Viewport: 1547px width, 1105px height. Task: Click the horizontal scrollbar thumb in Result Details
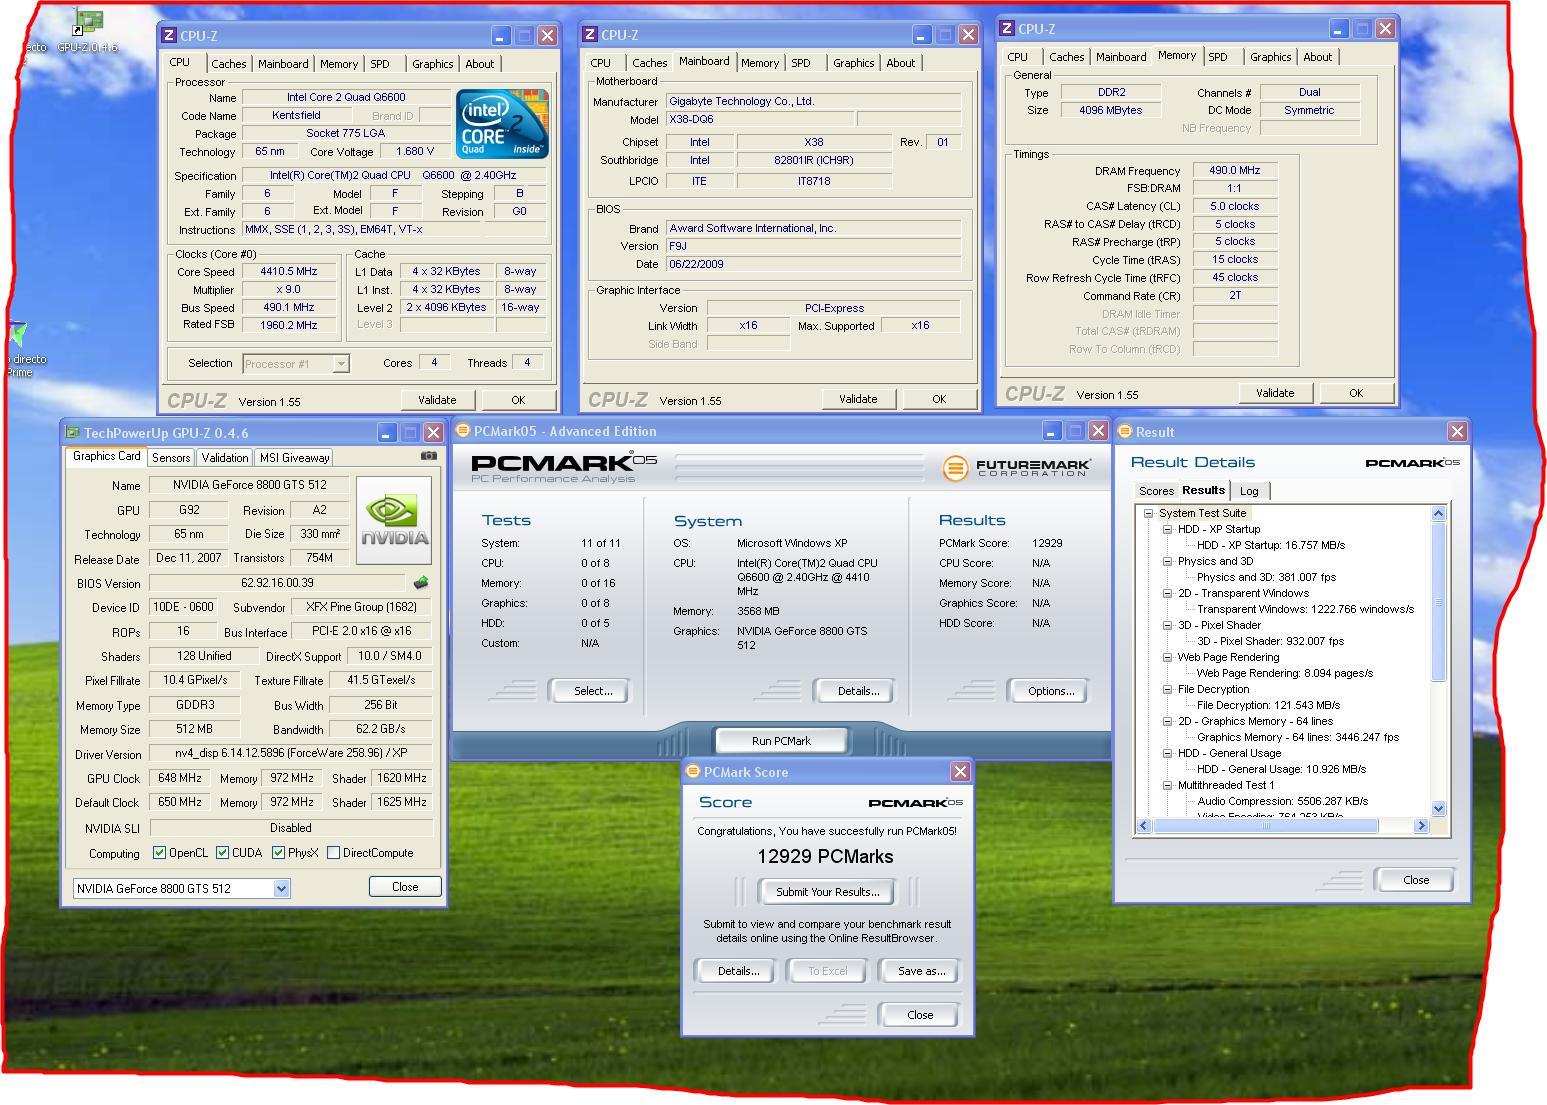1266,826
